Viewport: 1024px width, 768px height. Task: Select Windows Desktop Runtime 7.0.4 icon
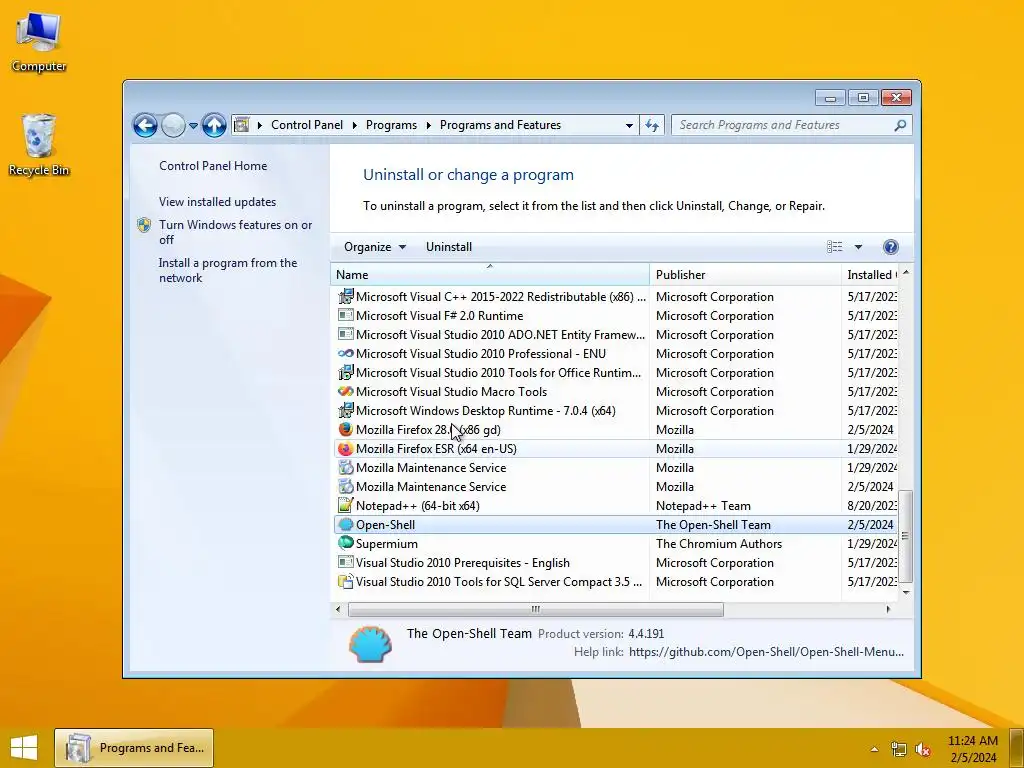tap(345, 410)
